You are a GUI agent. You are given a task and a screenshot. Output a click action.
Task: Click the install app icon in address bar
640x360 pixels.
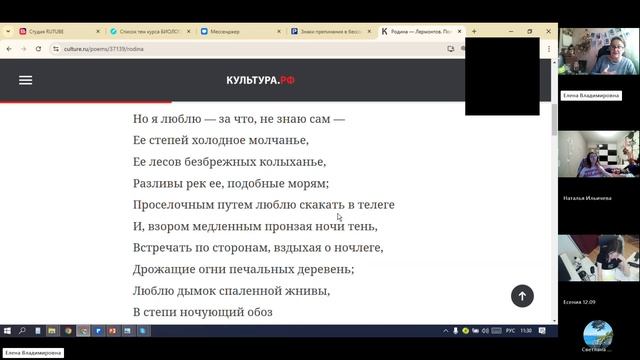[451, 49]
